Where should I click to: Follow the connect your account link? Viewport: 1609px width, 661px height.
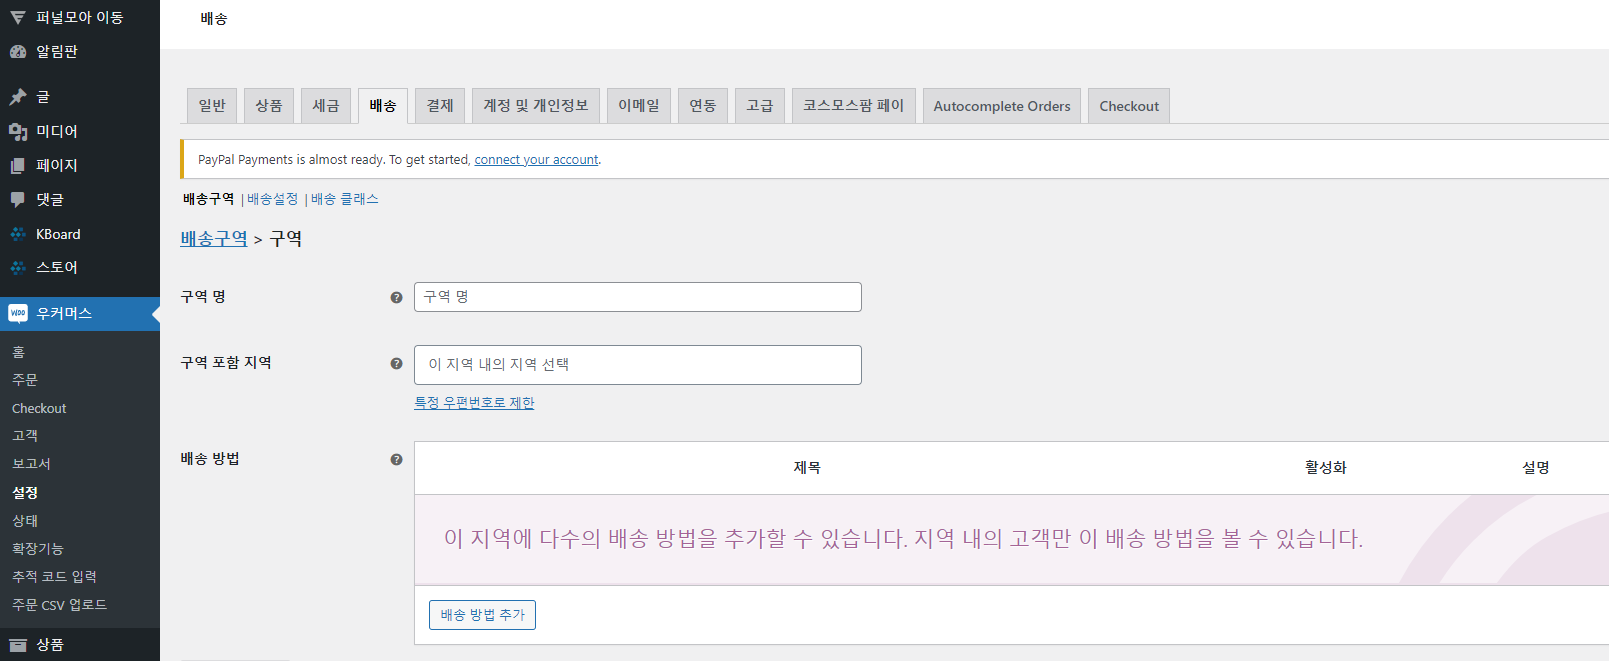point(536,160)
